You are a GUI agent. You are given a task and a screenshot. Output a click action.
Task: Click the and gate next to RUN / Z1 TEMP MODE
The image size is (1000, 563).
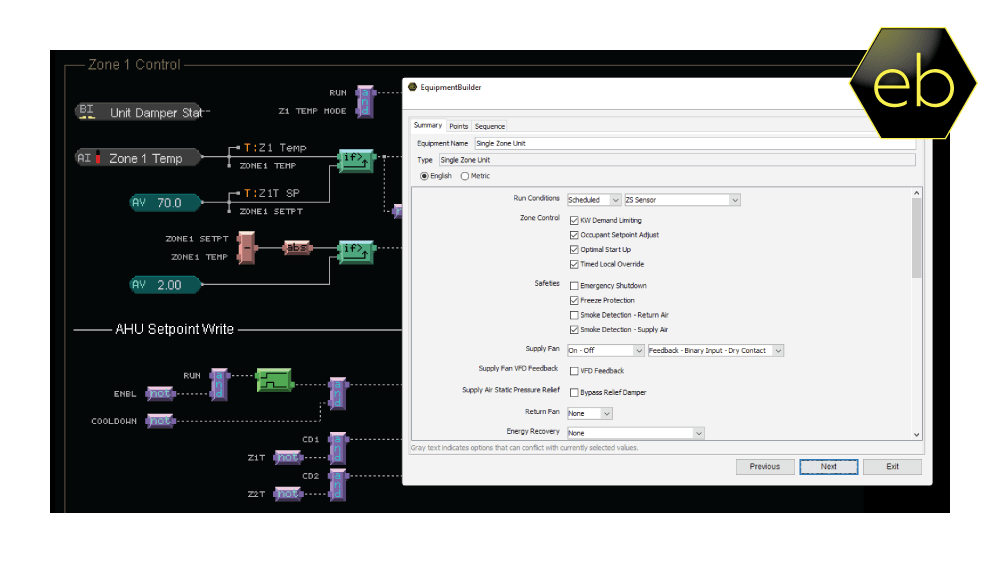pyautogui.click(x=365, y=101)
